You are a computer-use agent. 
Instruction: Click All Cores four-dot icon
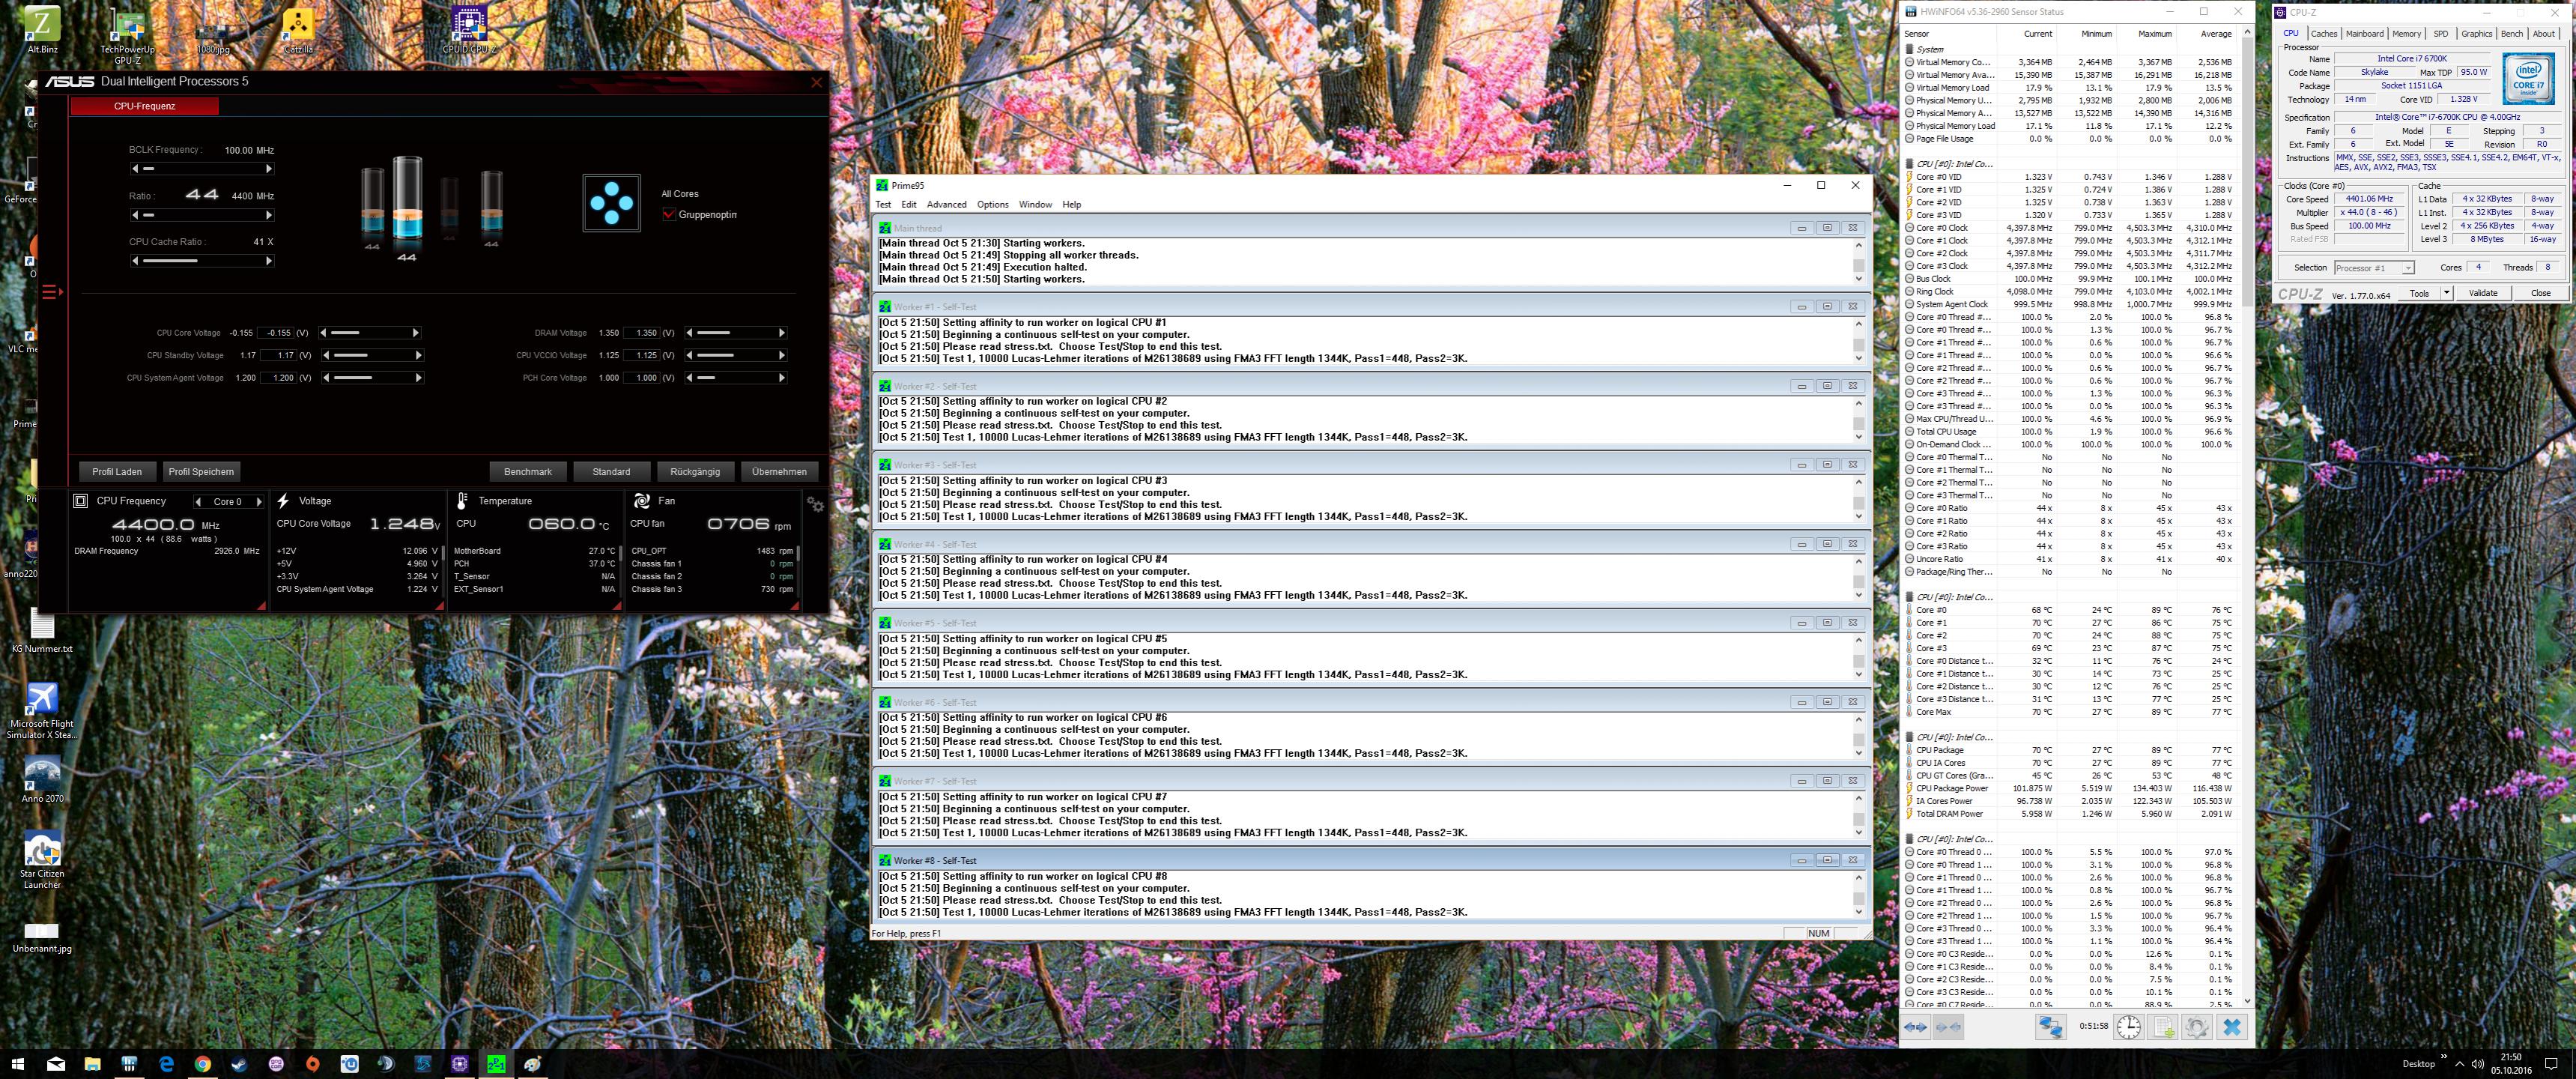(611, 203)
